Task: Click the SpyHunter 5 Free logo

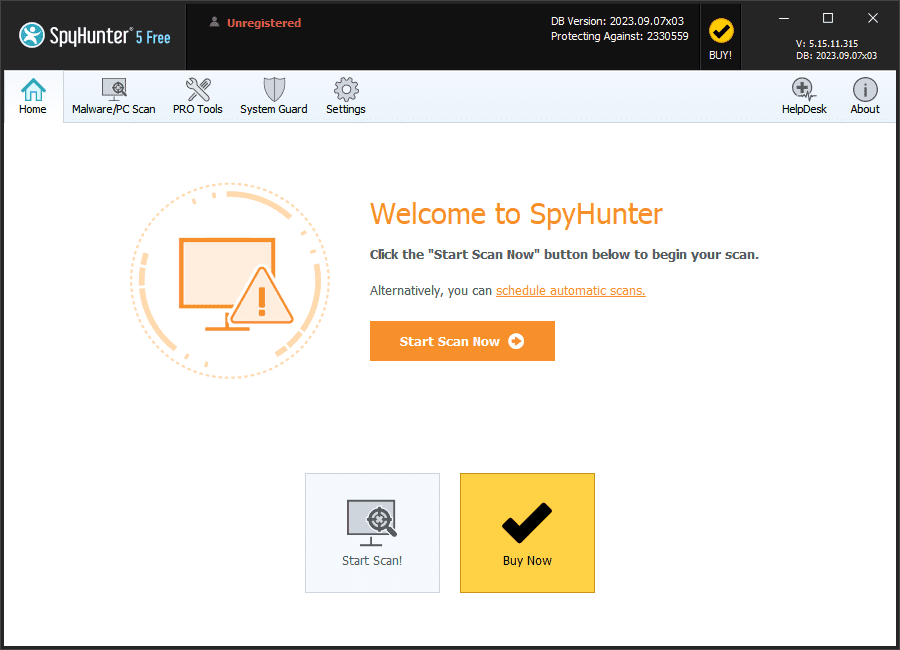Action: pyautogui.click(x=95, y=36)
